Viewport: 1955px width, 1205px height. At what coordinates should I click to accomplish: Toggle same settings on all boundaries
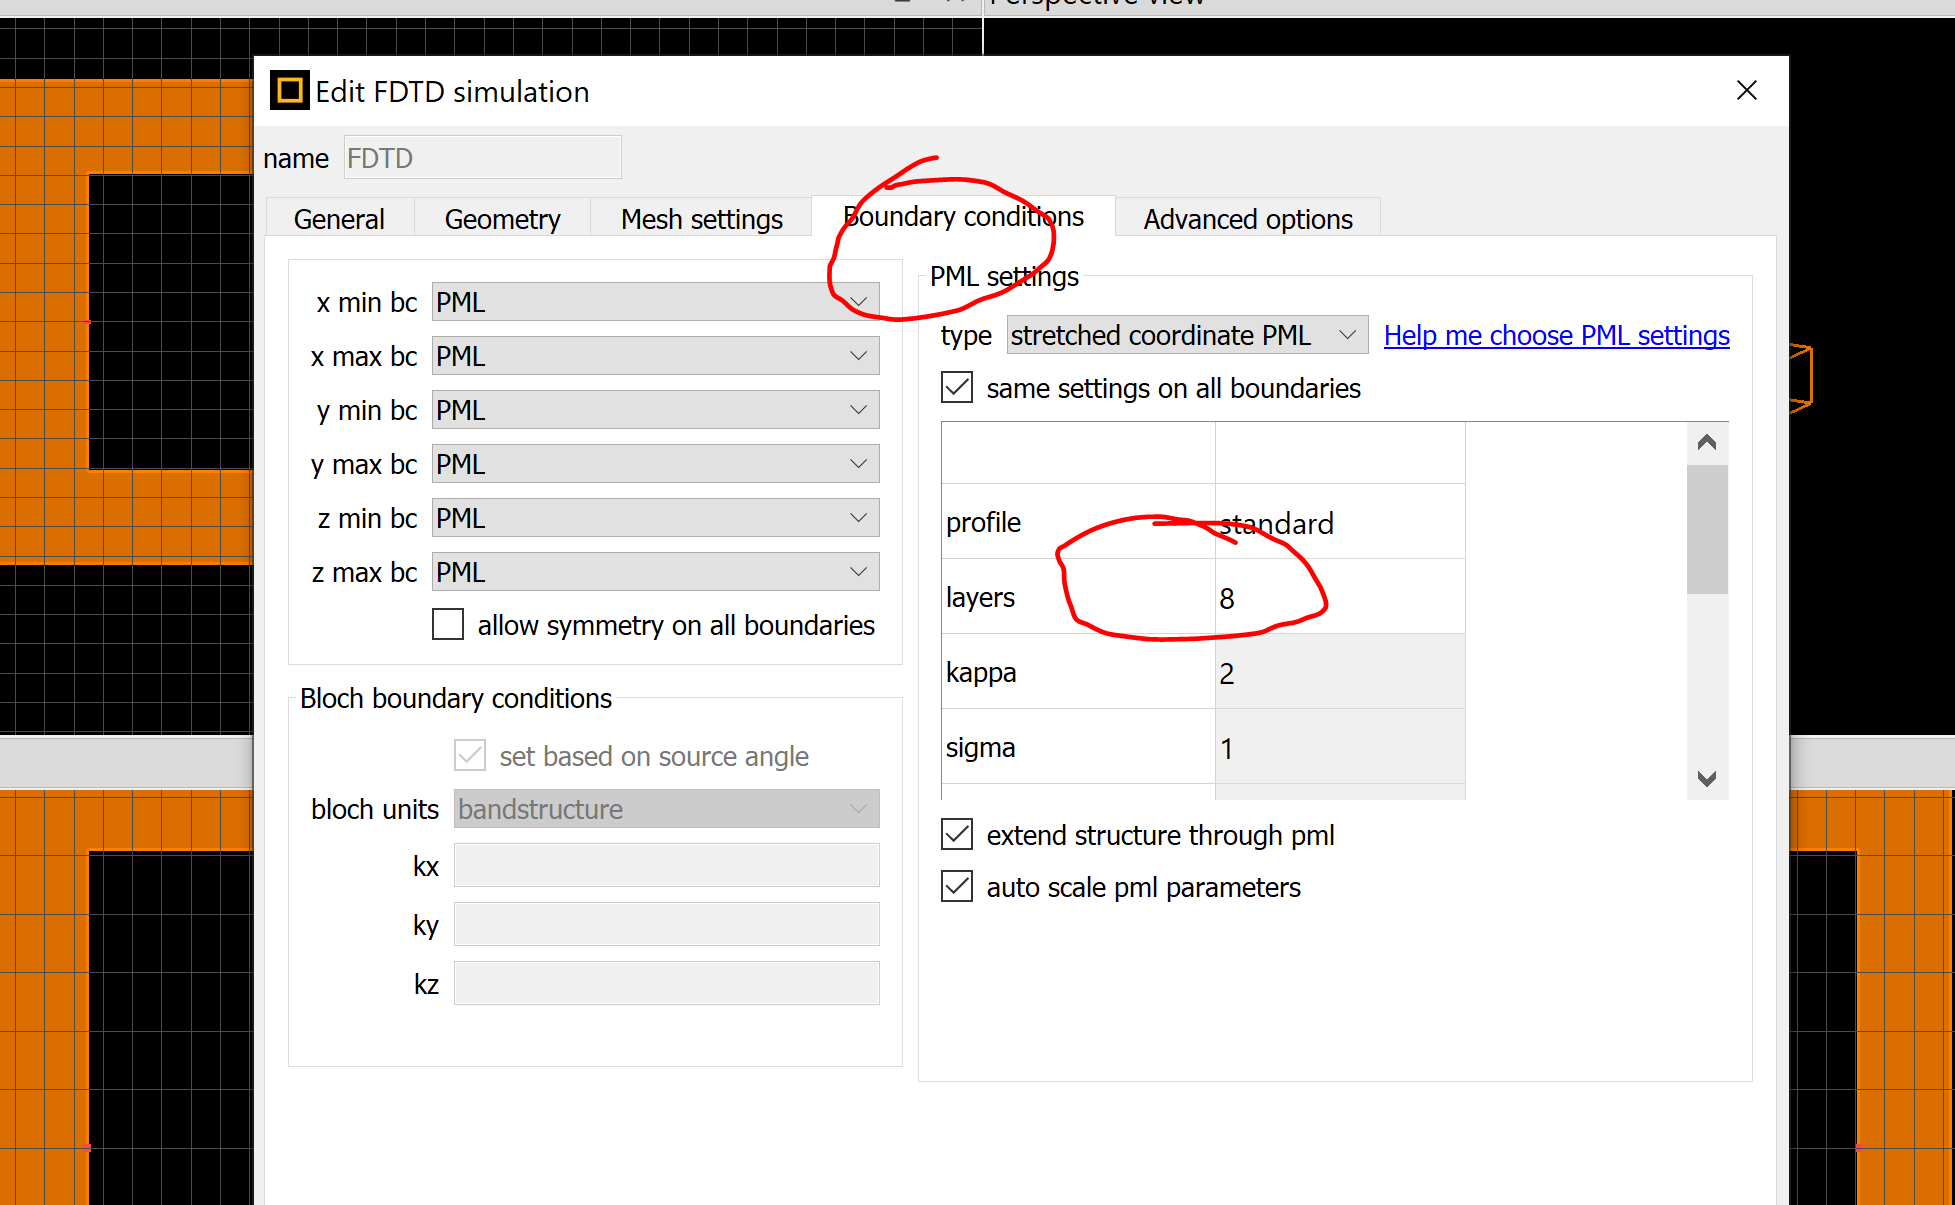tap(957, 388)
